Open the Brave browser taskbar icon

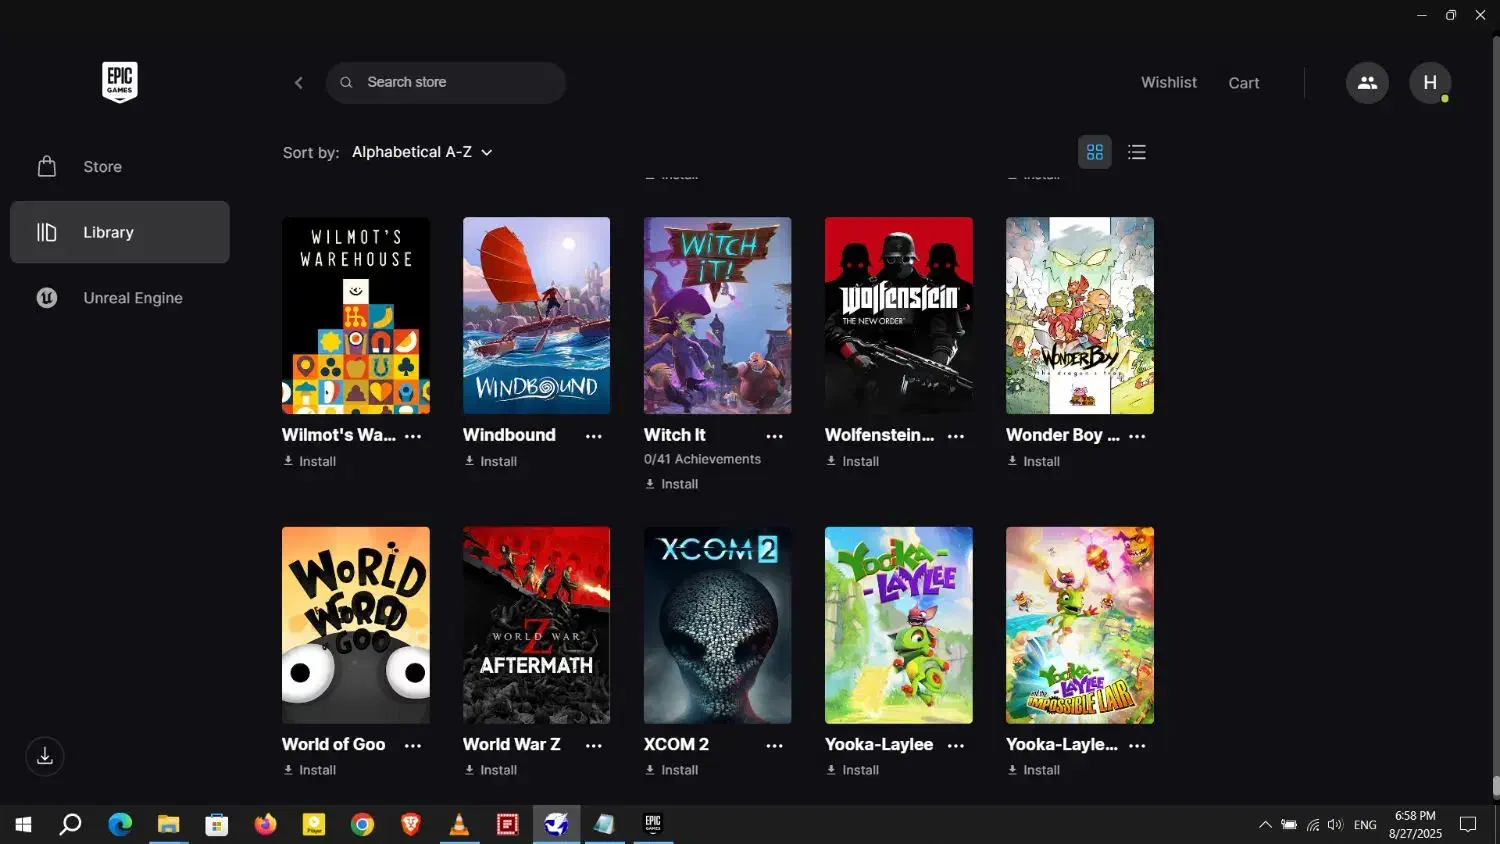coord(410,824)
